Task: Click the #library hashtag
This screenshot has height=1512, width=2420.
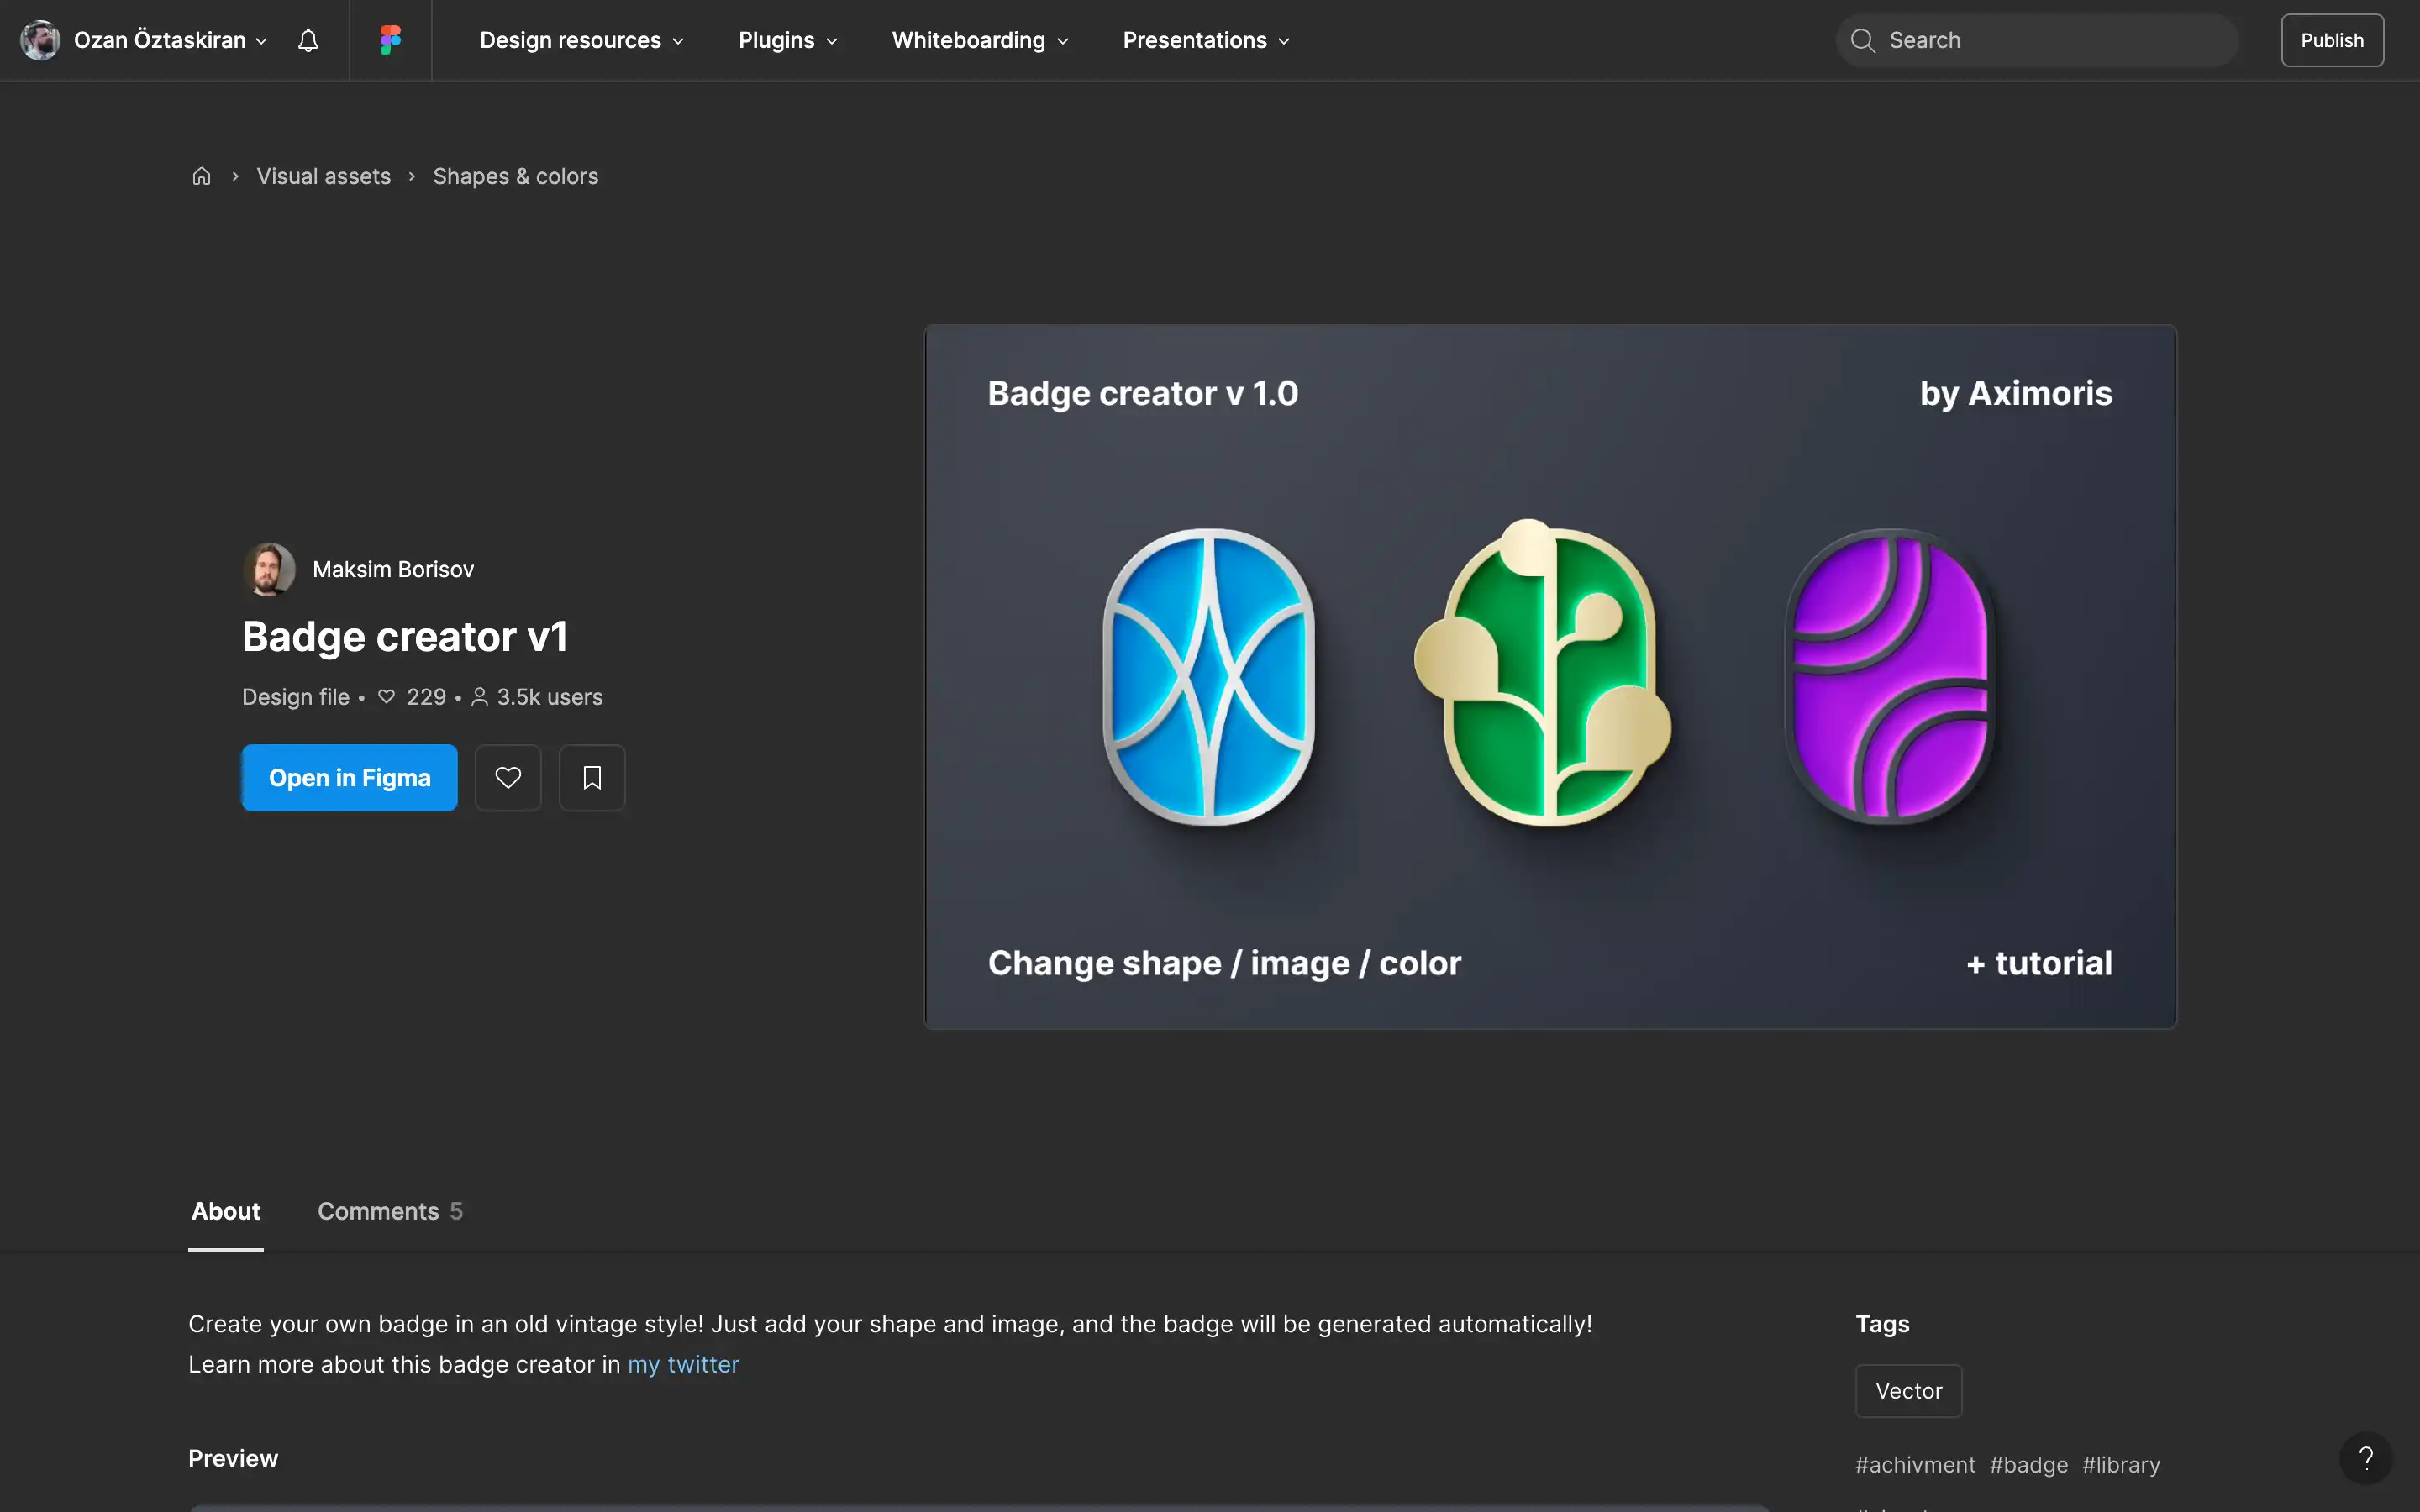Action: click(x=2121, y=1465)
